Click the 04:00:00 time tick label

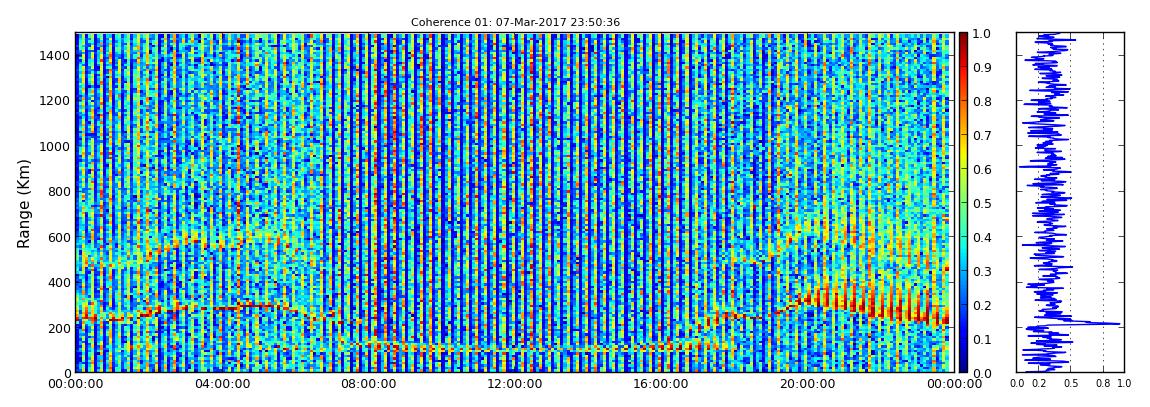pyautogui.click(x=221, y=384)
